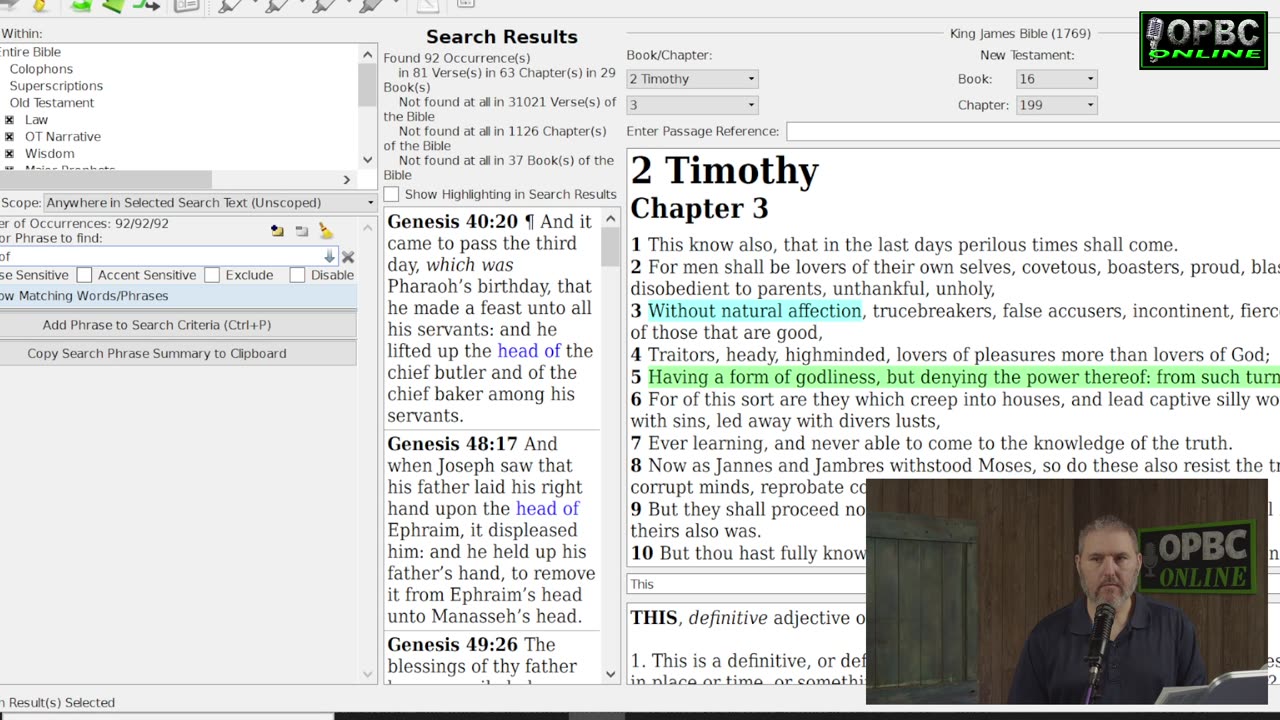This screenshot has height=720, width=1280.
Task: Click the search results scroll up arrow
Action: (611, 219)
